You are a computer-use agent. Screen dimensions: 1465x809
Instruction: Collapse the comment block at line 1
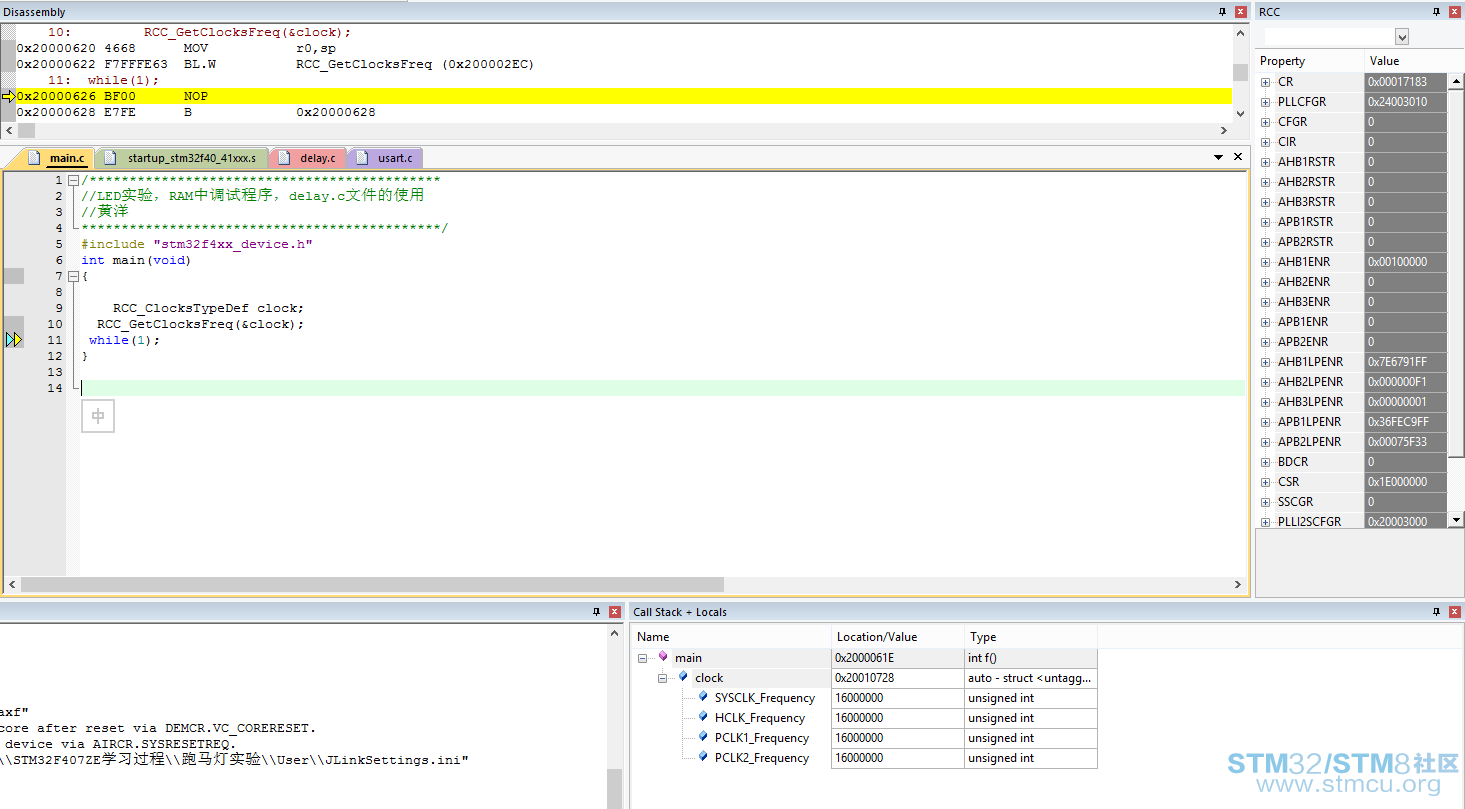click(x=73, y=180)
